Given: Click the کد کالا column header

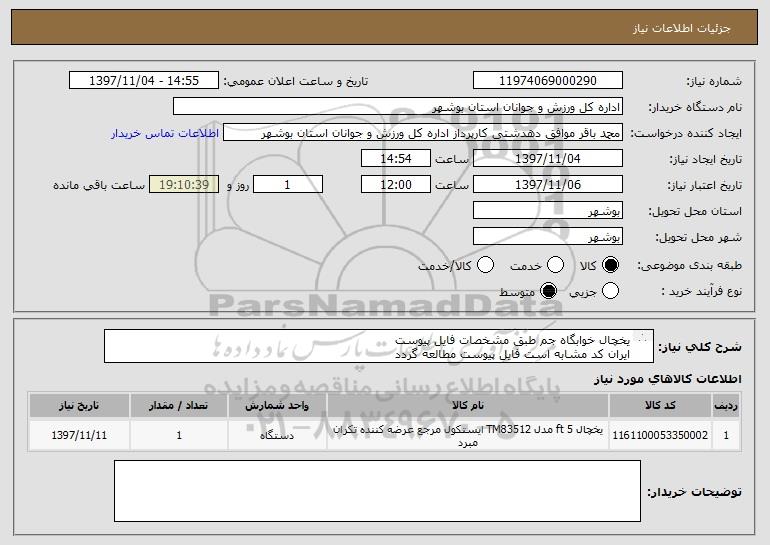Looking at the screenshot, I should pyautogui.click(x=660, y=406).
